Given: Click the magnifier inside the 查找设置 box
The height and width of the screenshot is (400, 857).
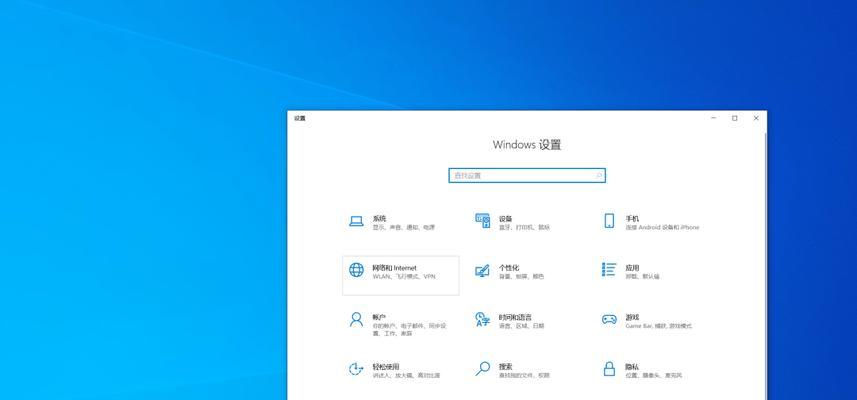Looking at the screenshot, I should (599, 175).
